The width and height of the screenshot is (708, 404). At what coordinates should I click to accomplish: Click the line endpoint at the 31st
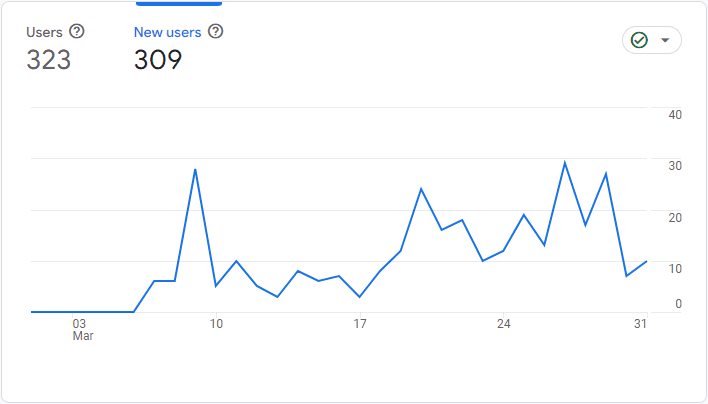coord(647,261)
